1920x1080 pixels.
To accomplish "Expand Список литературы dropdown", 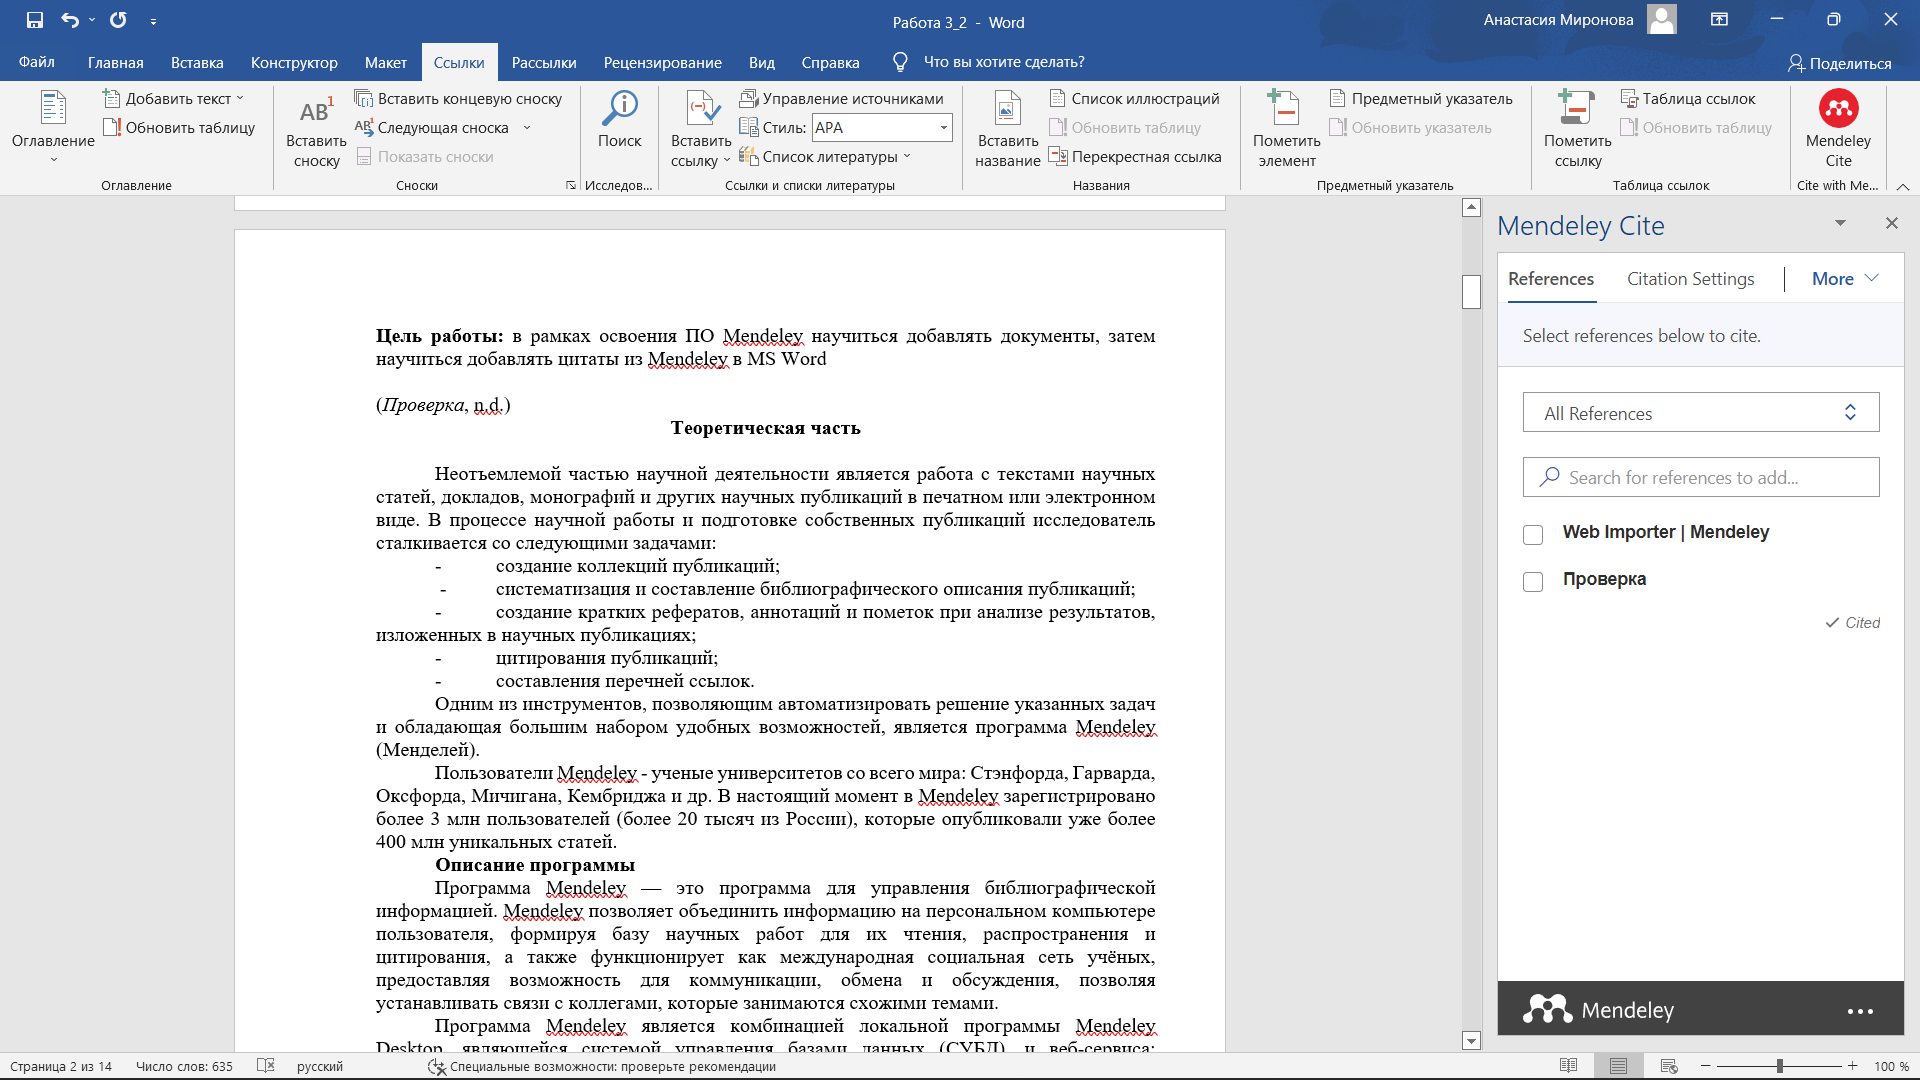I will 907,156.
